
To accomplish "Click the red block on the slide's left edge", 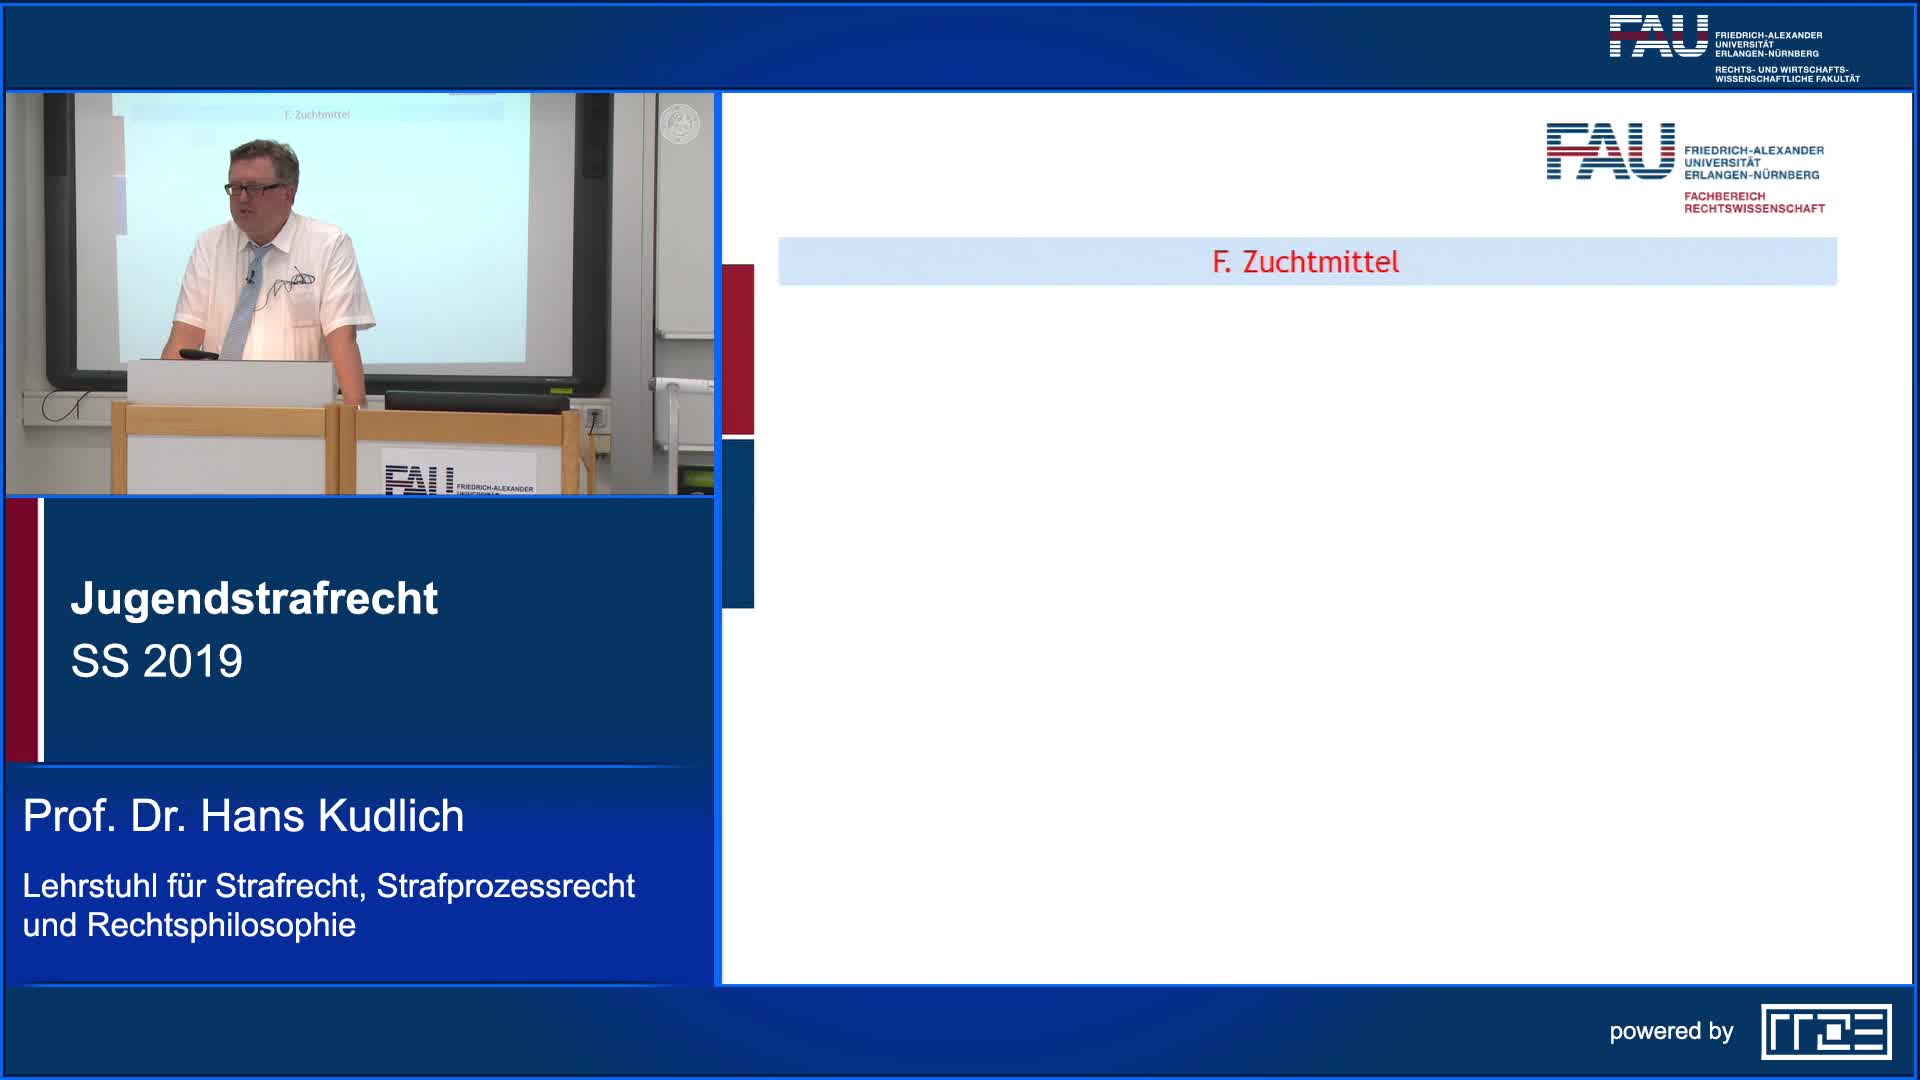I will [738, 349].
